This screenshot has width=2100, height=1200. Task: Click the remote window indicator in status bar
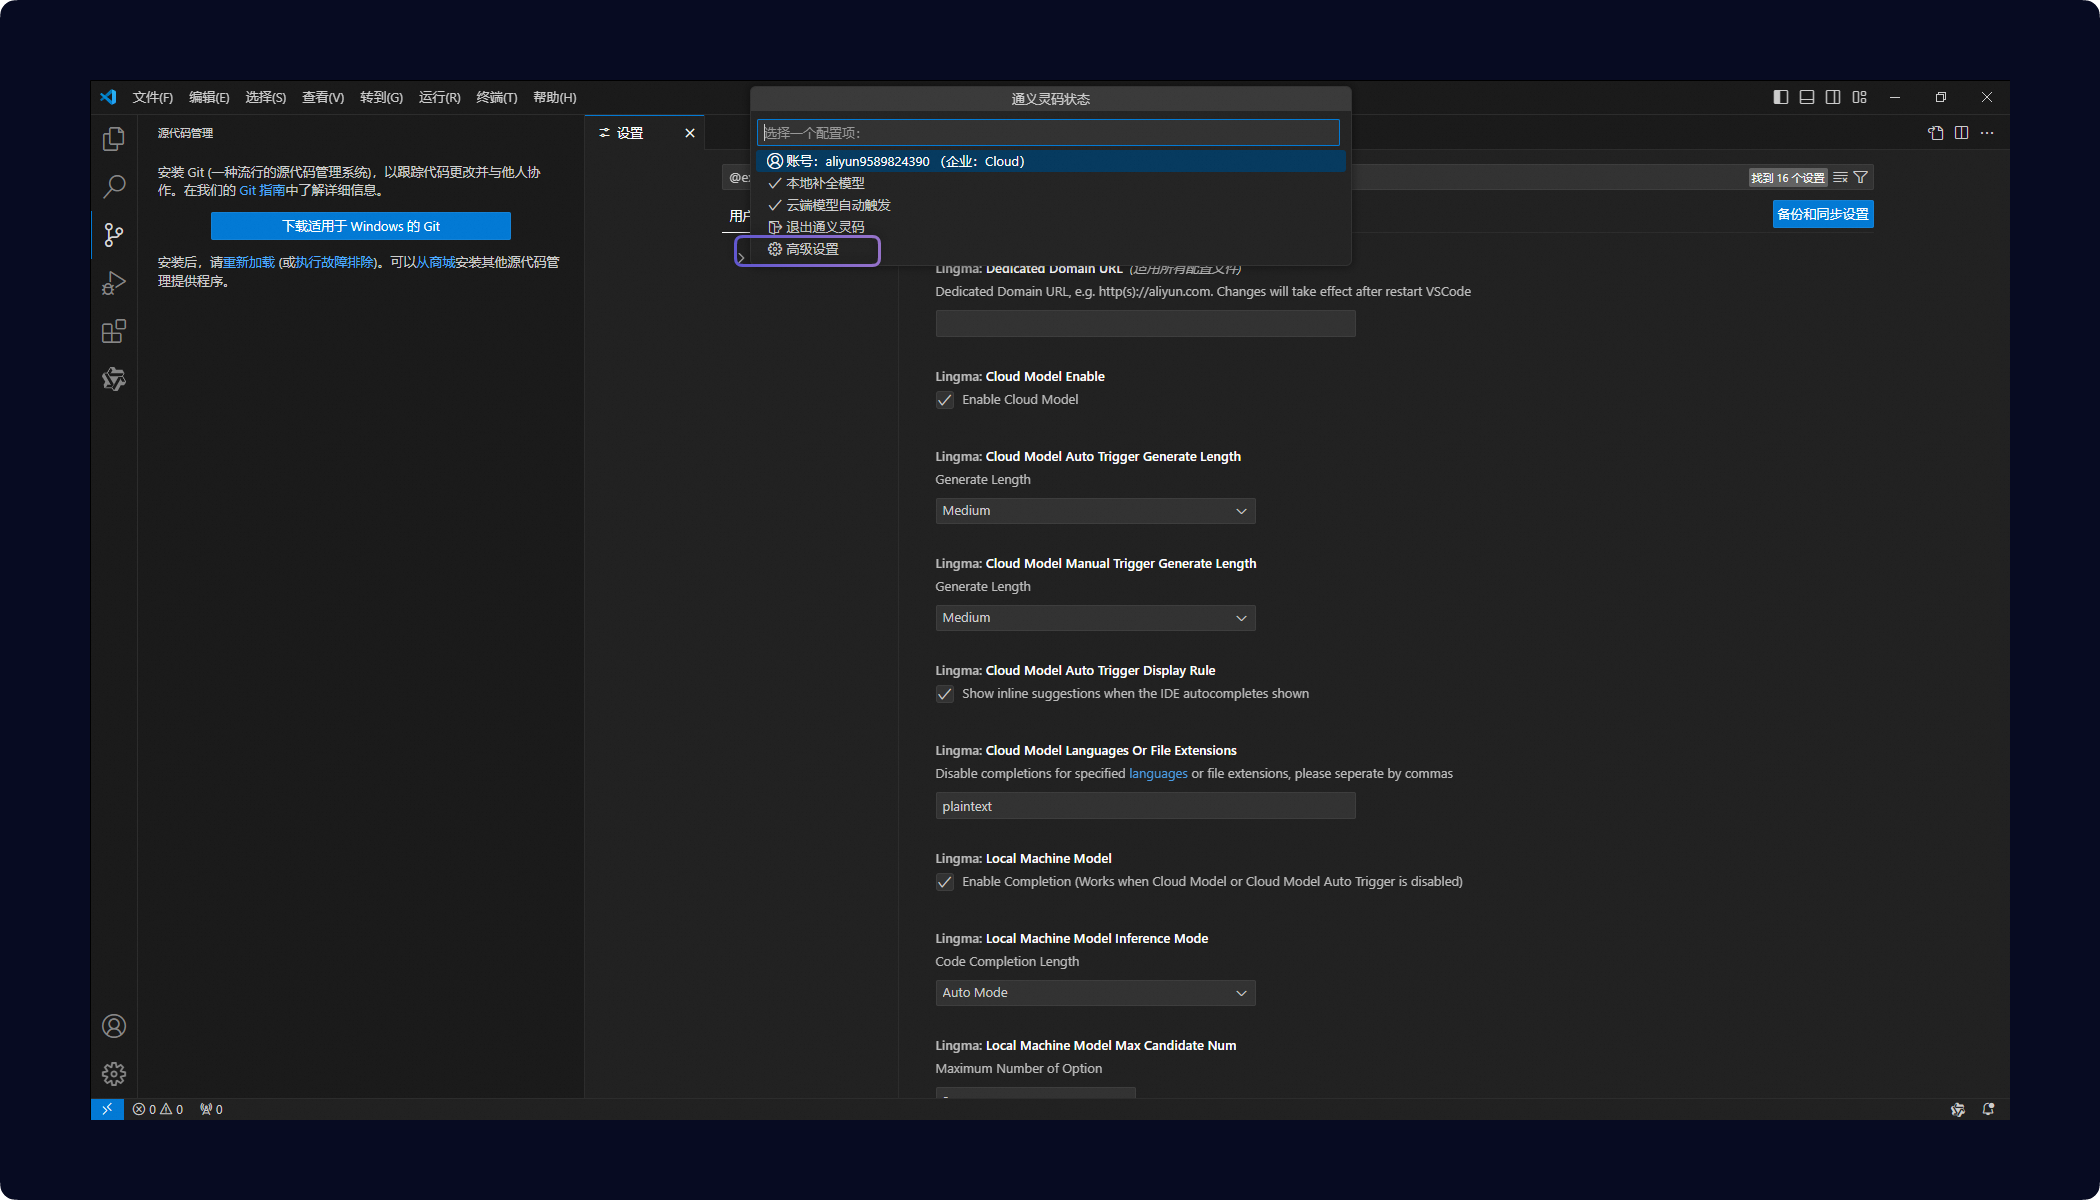107,1109
